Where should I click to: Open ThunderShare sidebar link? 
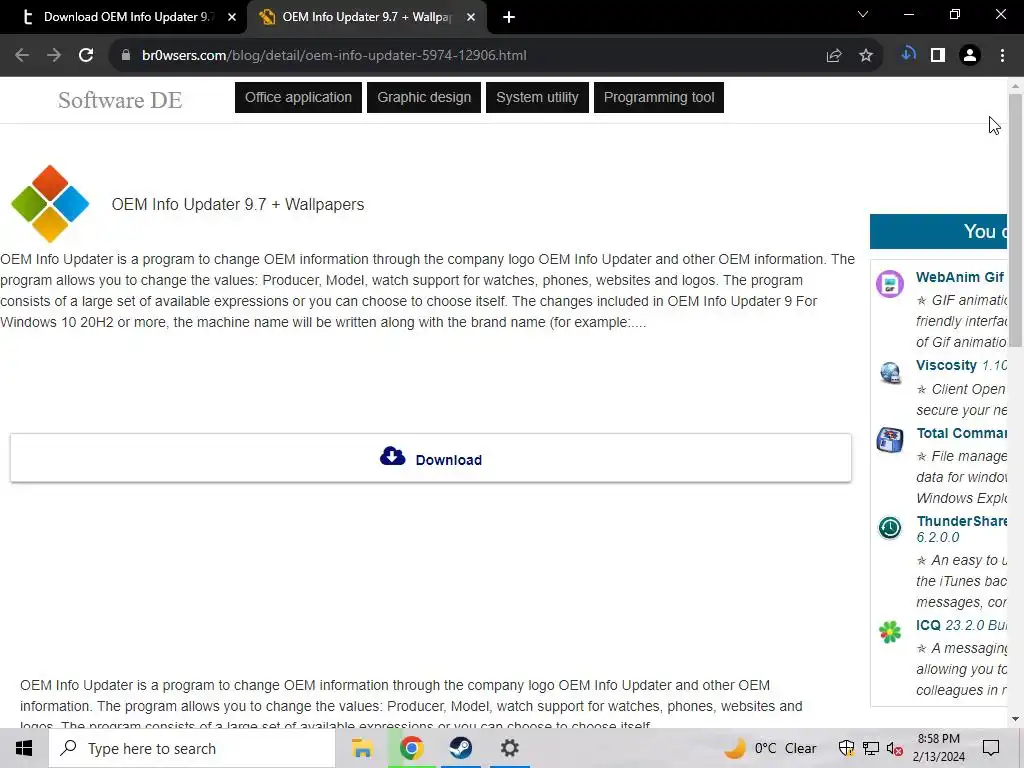point(961,521)
